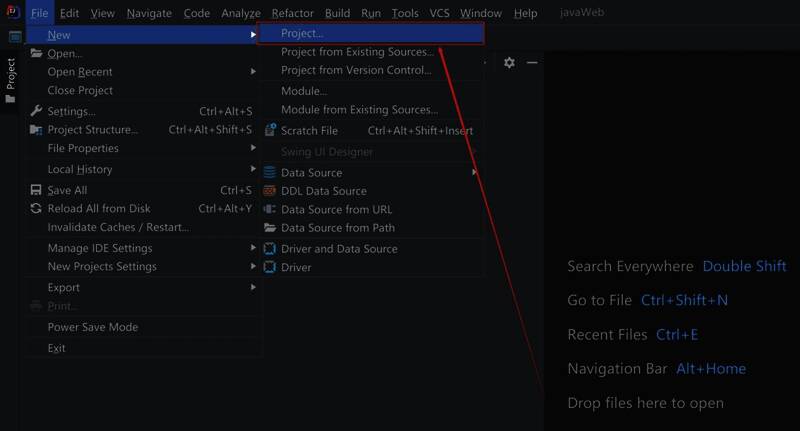
Task: Click the Settings wrench icon
Action: click(x=37, y=111)
